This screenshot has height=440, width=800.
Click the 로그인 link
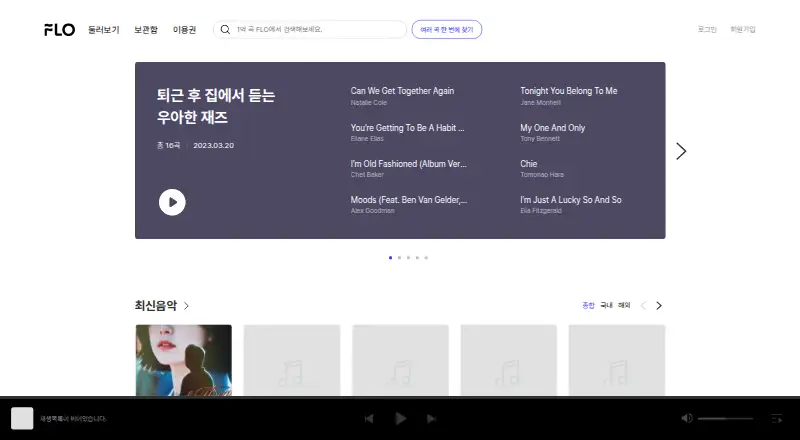tap(707, 30)
